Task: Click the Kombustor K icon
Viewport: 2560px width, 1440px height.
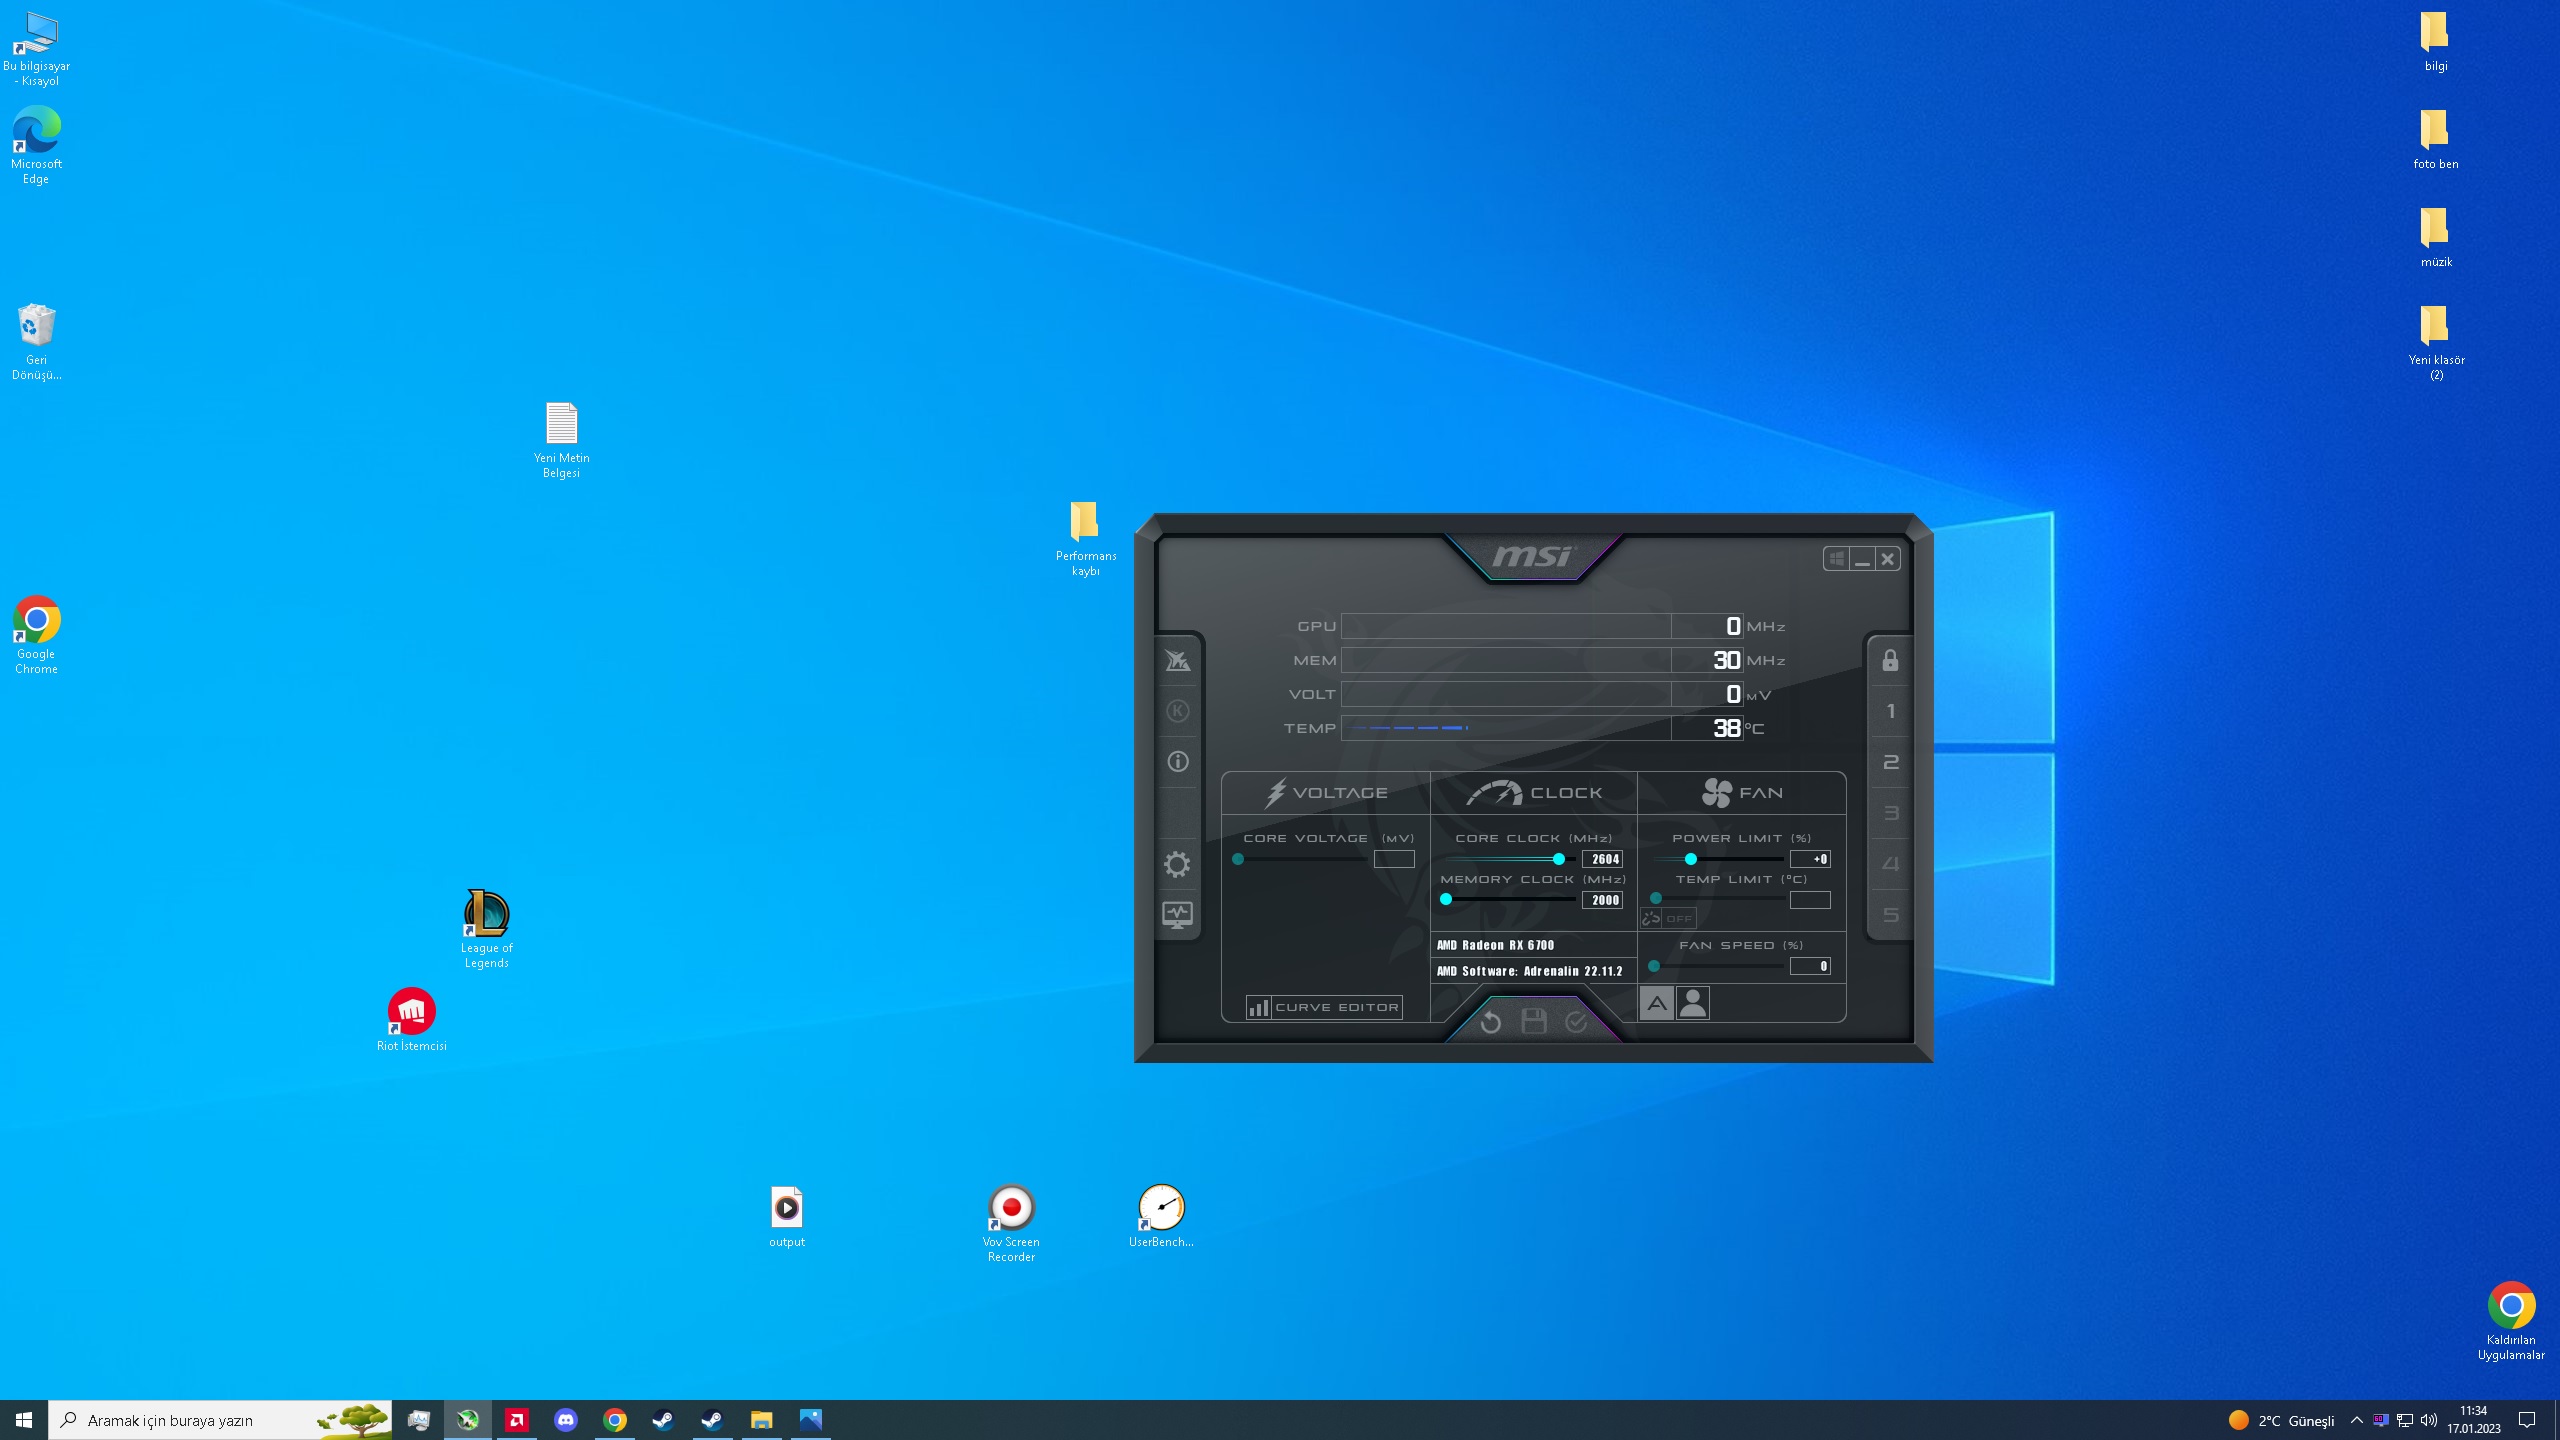Action: click(1178, 711)
